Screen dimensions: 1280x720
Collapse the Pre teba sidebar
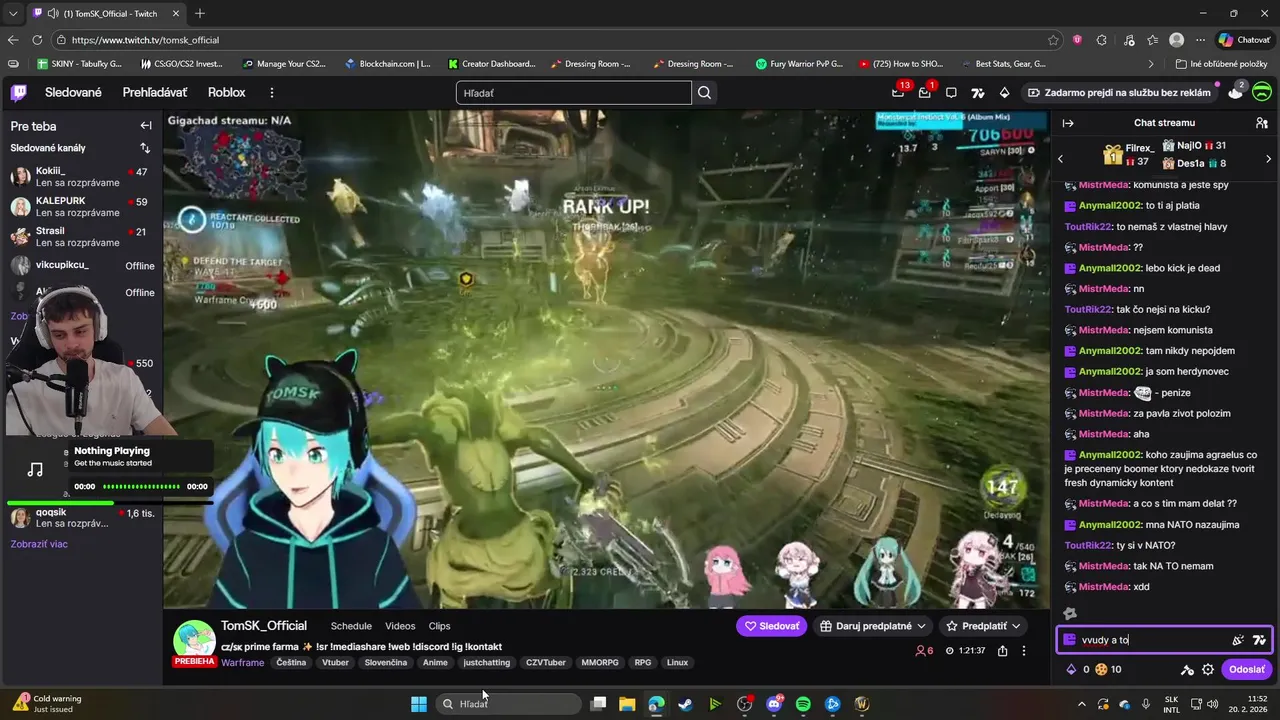pos(146,126)
